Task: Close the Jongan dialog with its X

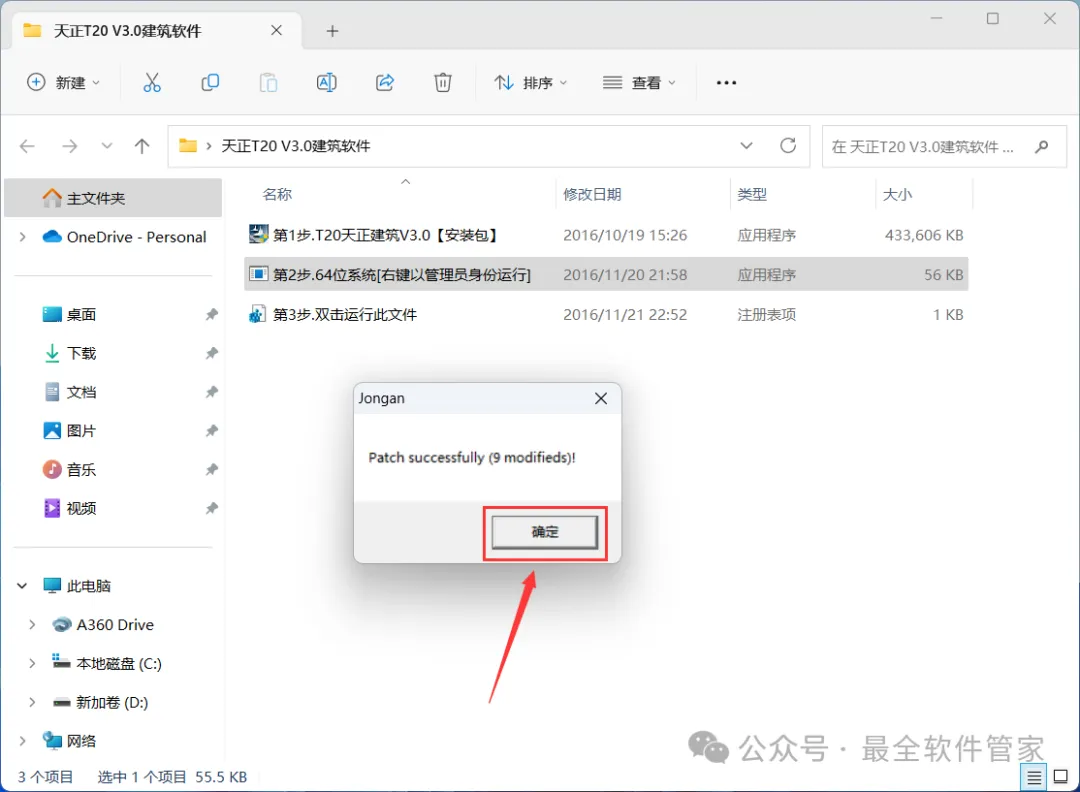Action: (x=601, y=398)
